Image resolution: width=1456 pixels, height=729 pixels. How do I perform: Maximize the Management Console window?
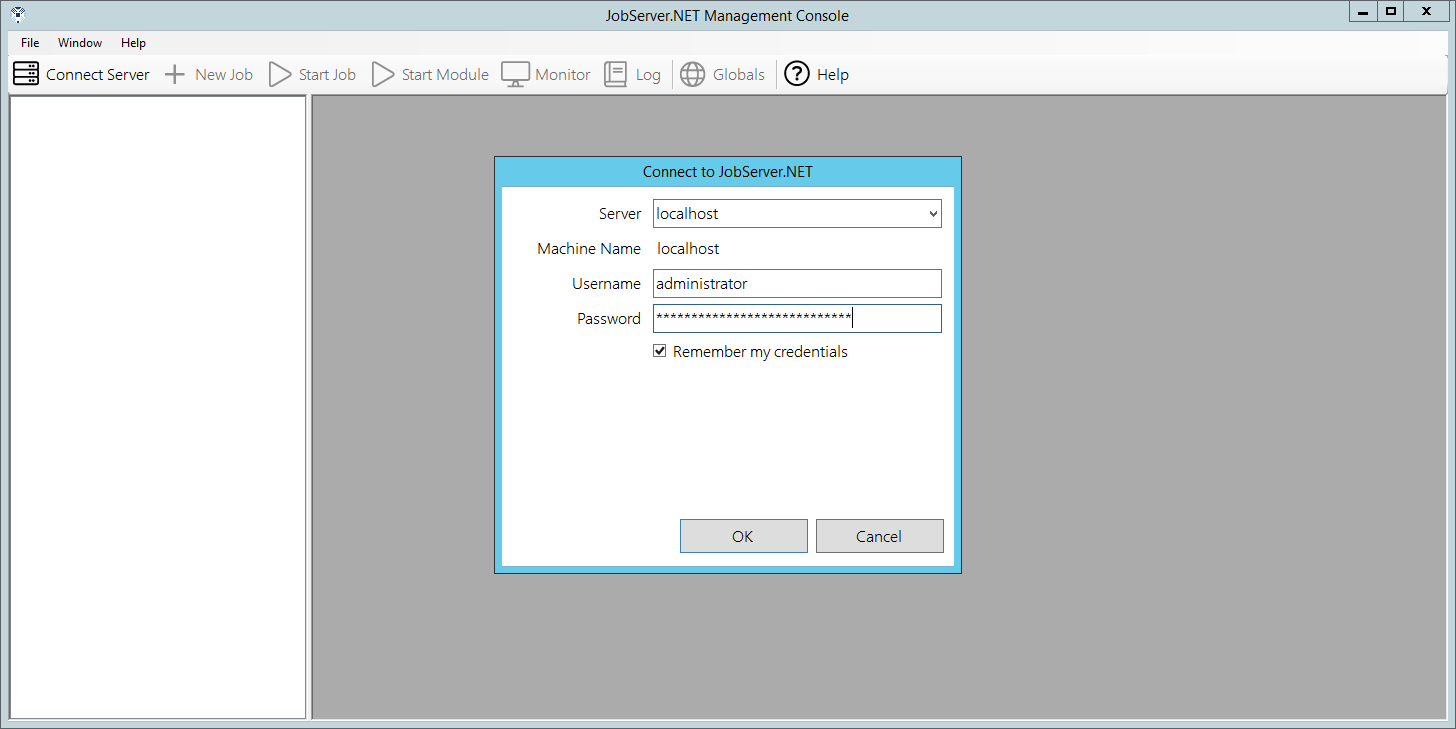point(1390,11)
